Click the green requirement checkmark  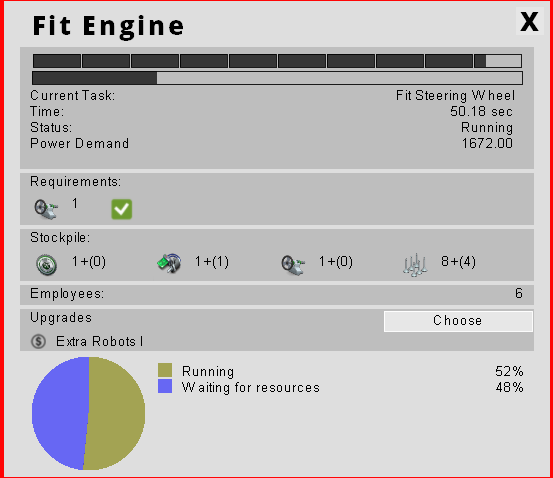[122, 209]
